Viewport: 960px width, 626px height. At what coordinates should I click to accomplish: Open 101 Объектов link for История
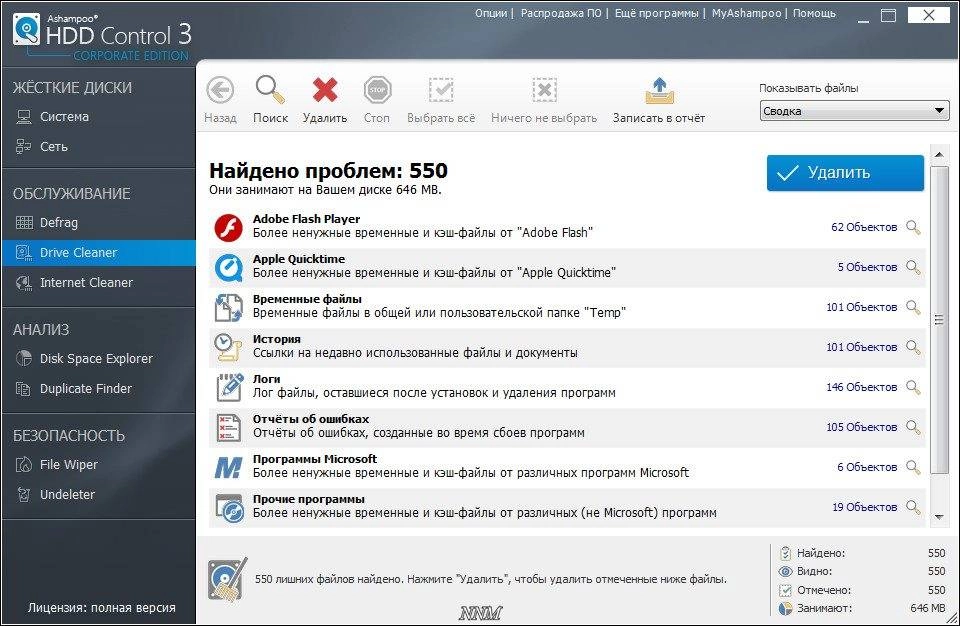tap(861, 347)
